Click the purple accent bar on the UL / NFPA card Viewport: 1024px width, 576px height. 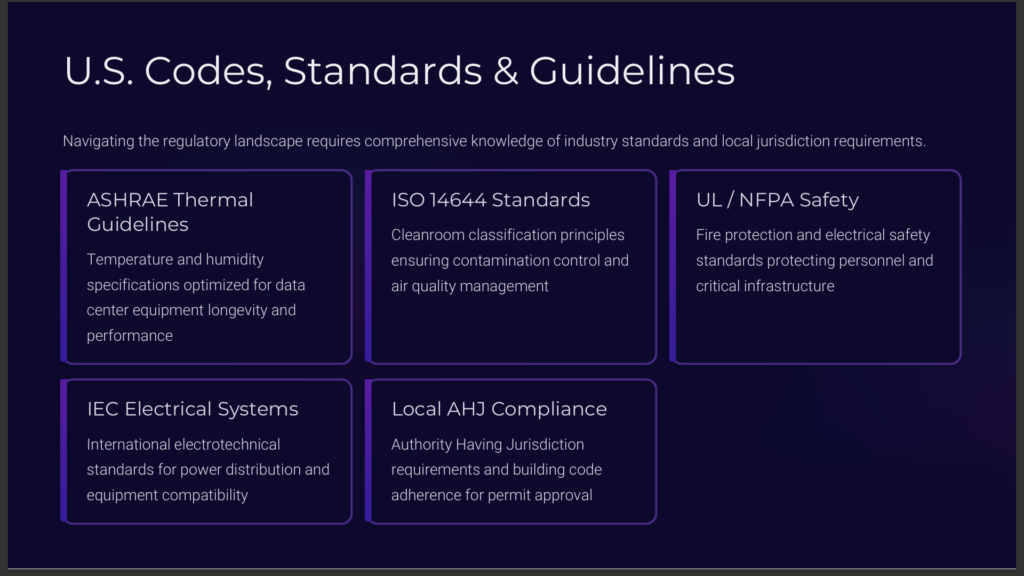pyautogui.click(x=673, y=267)
